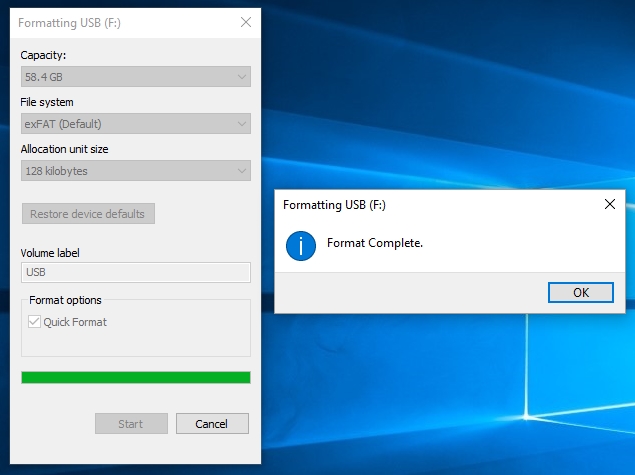Close the Formatting USB (F:) format window
This screenshot has width=635, height=475.
[x=246, y=22]
